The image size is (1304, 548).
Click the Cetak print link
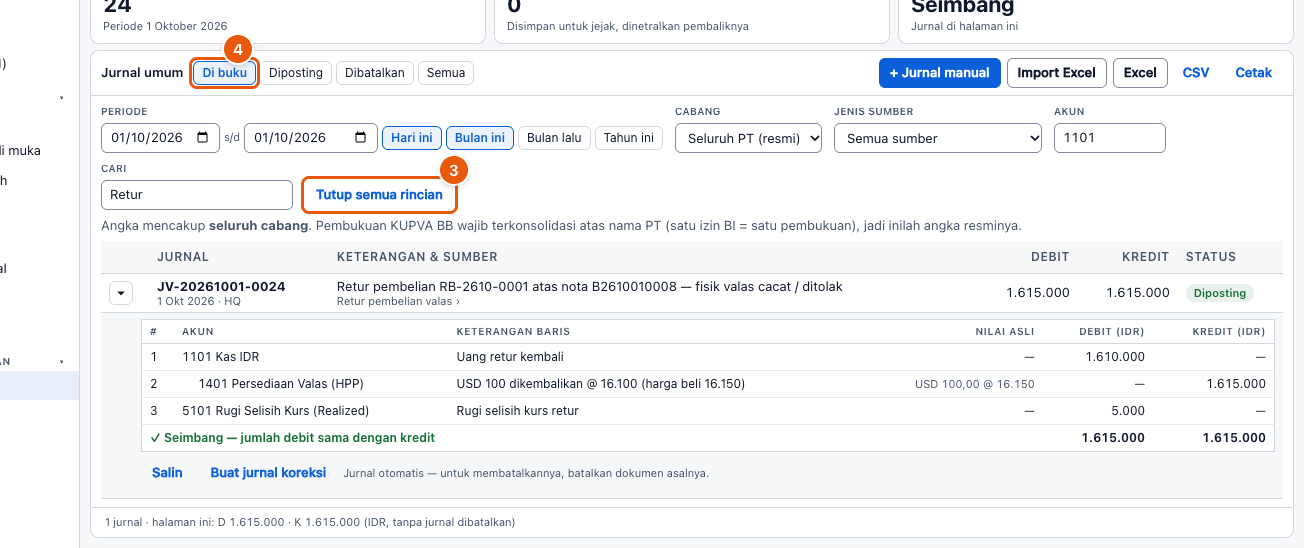(1254, 73)
